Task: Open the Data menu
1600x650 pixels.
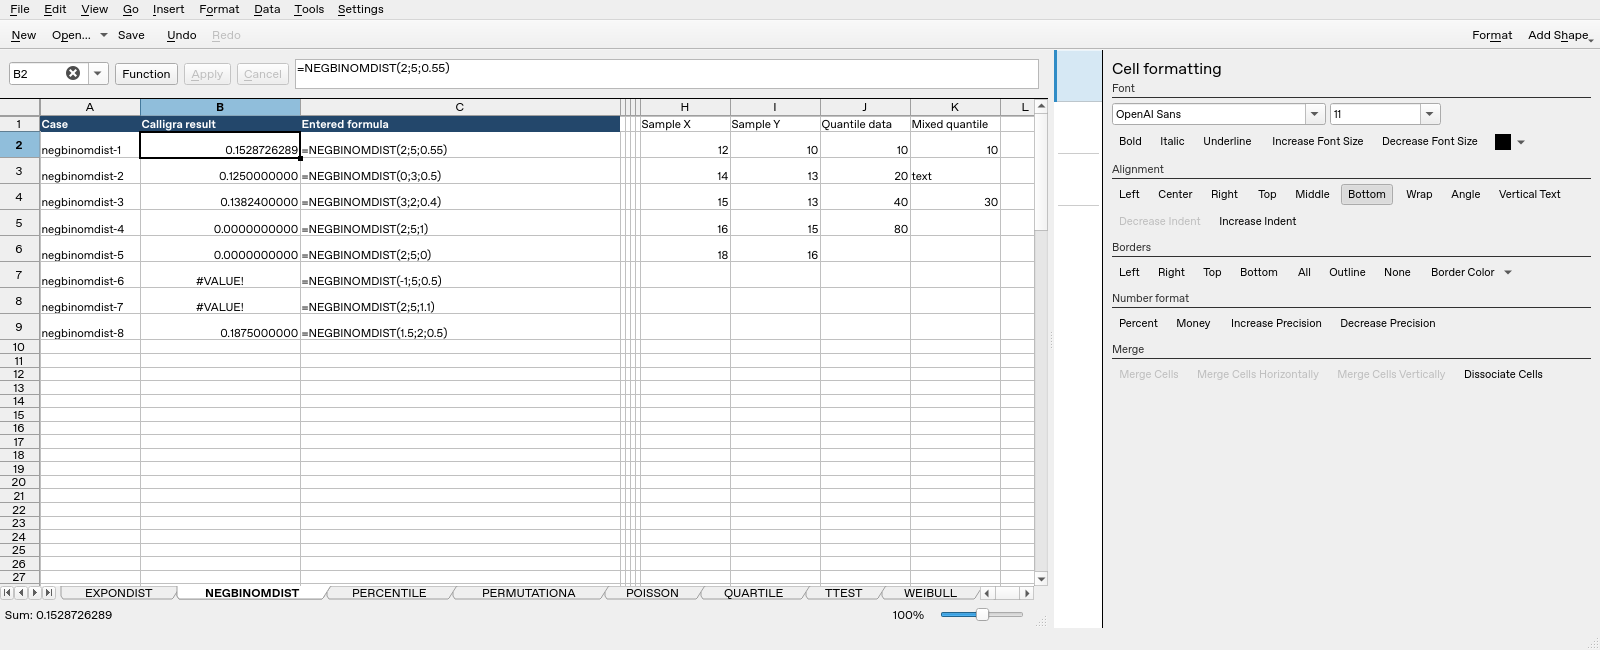Action: (x=266, y=9)
